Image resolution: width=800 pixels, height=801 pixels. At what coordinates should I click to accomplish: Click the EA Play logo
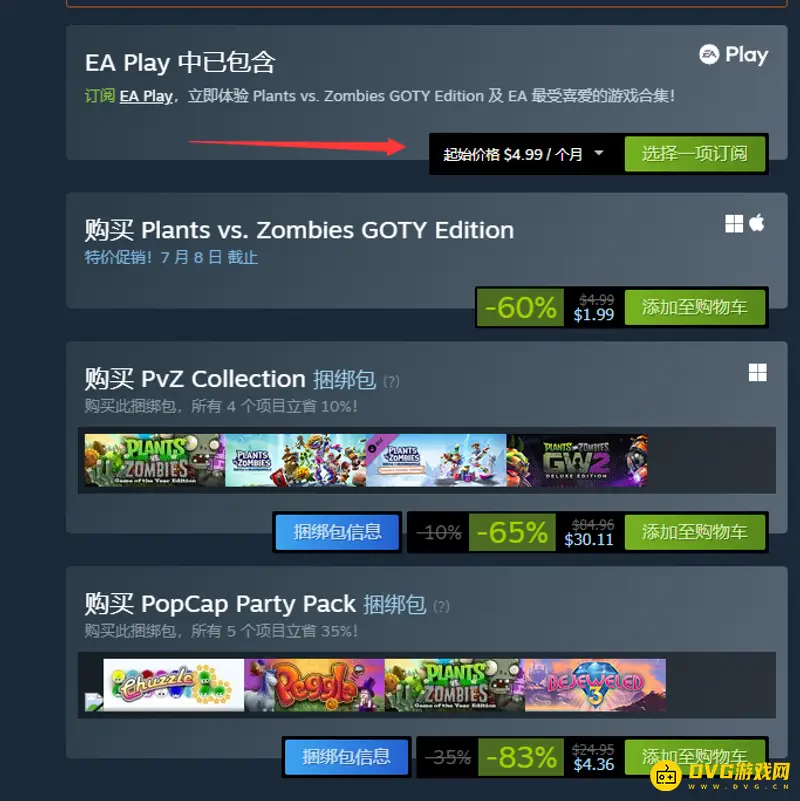click(x=733, y=55)
